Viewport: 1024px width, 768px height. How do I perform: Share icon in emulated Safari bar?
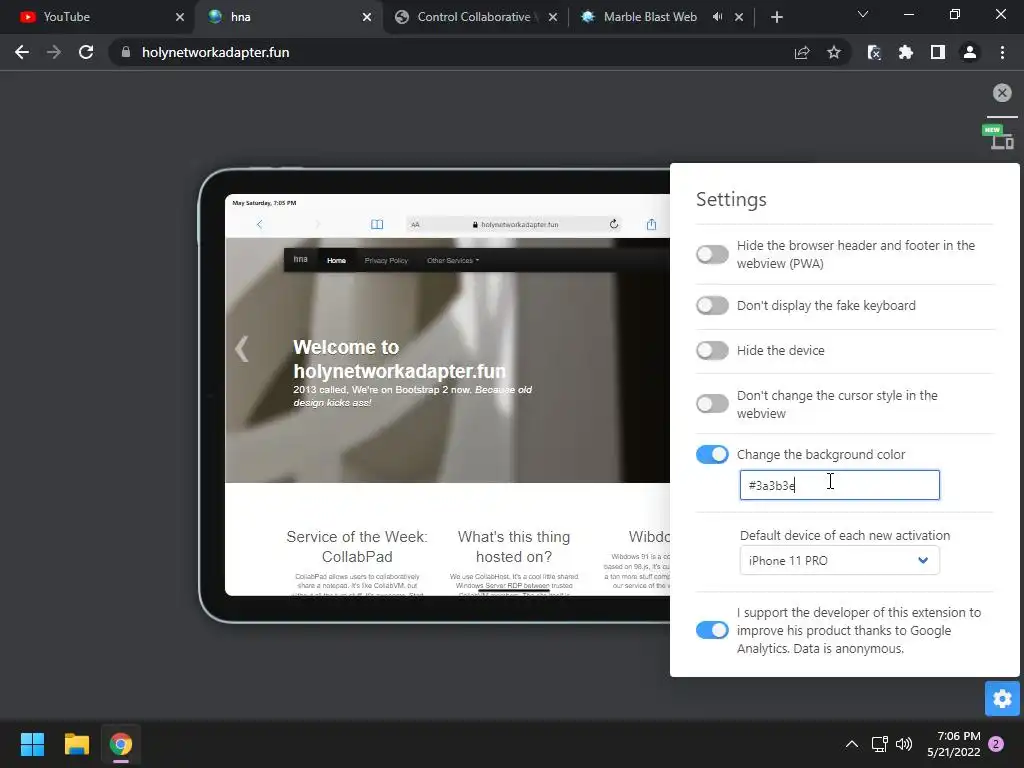(x=651, y=224)
